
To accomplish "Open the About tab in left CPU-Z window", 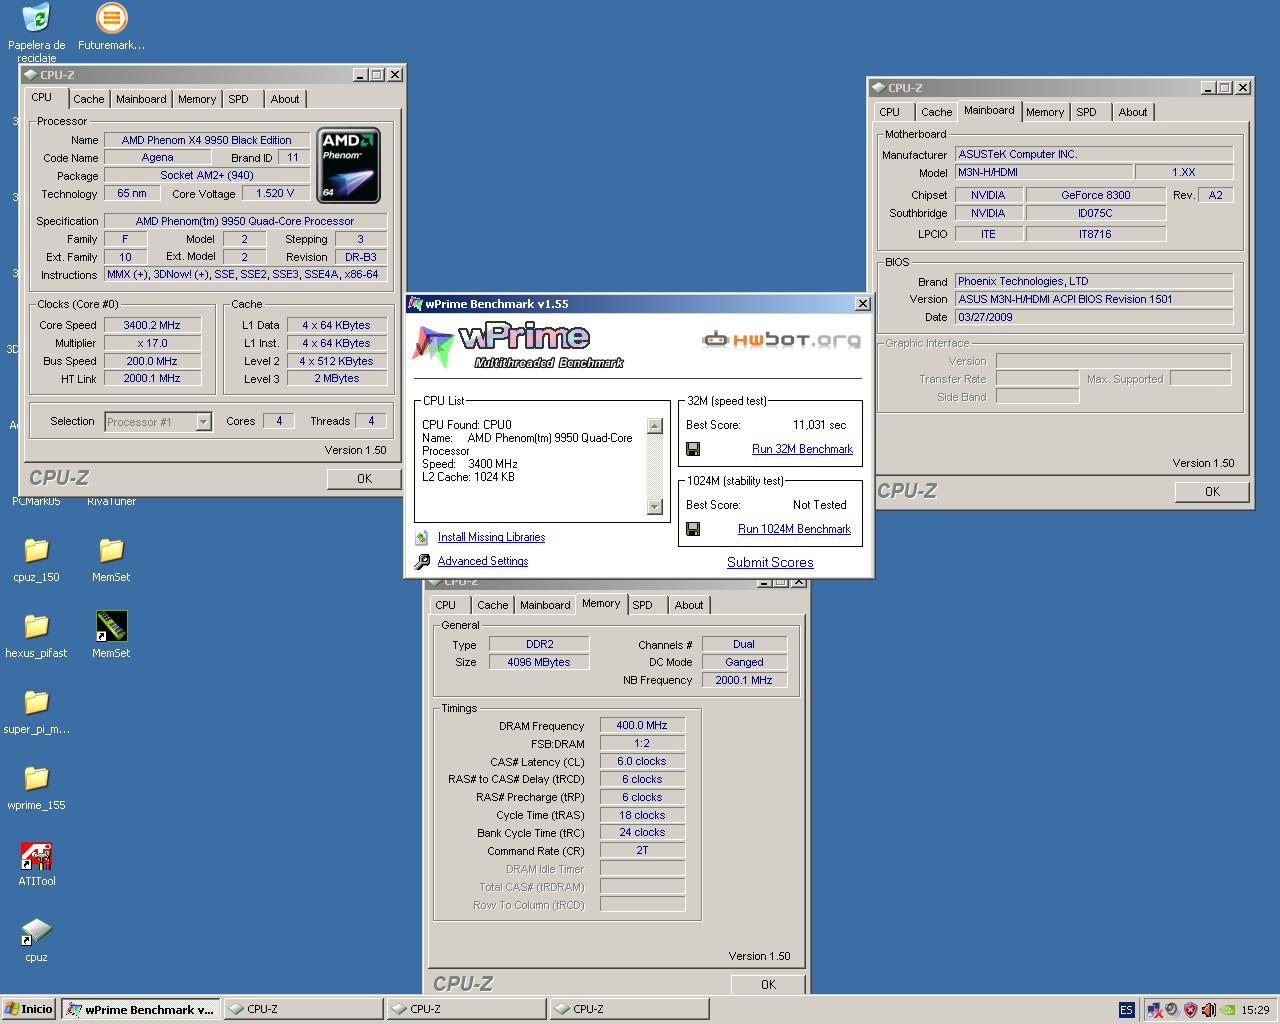I will point(285,99).
